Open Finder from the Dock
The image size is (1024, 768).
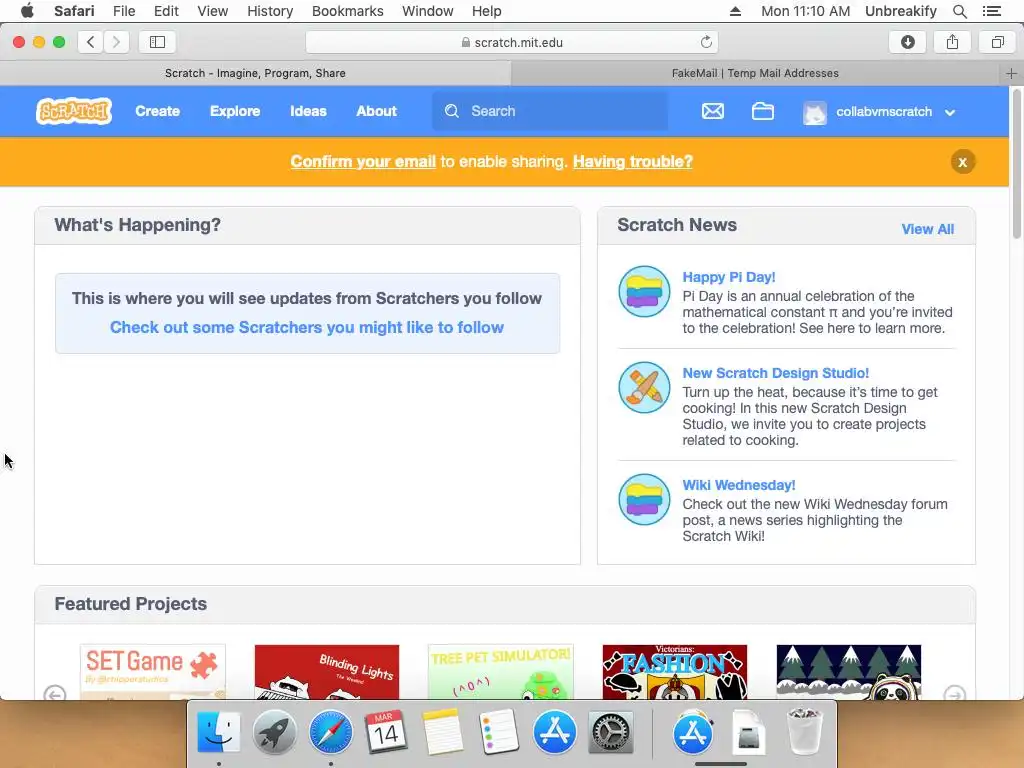click(x=219, y=731)
